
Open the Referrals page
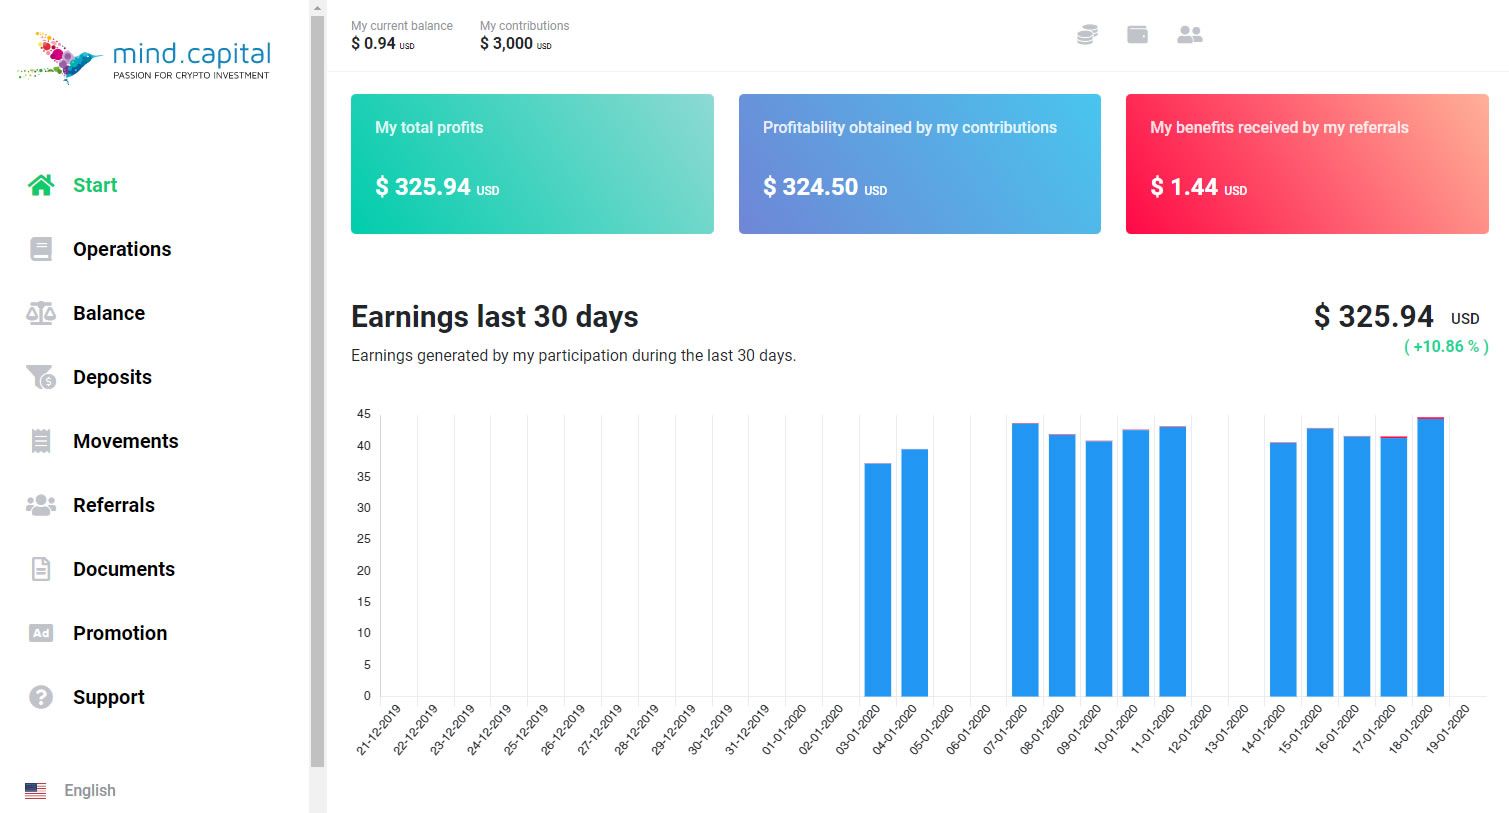pyautogui.click(x=114, y=505)
